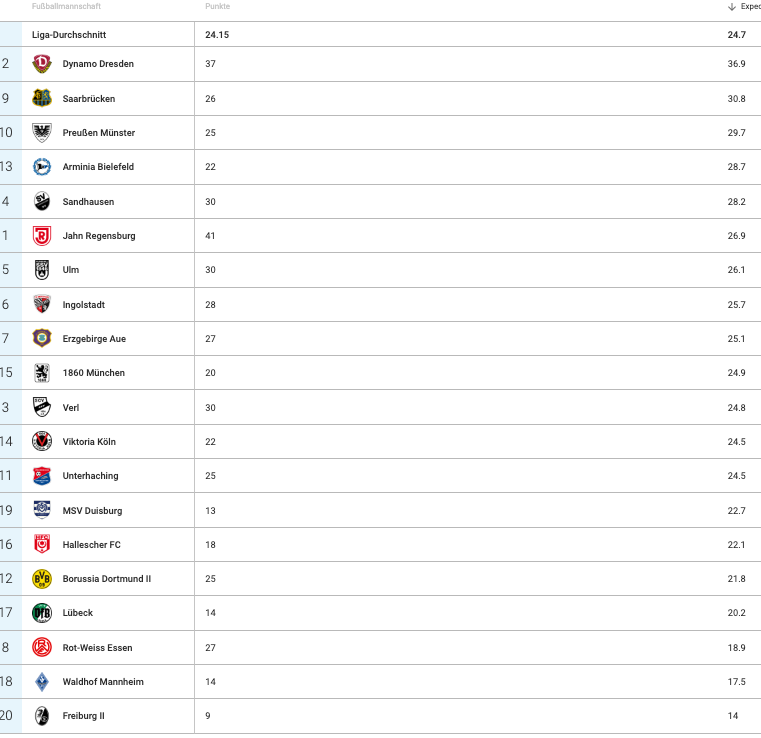761x738 pixels.
Task: Click the Saarbrücken club crest
Action: (x=42, y=98)
